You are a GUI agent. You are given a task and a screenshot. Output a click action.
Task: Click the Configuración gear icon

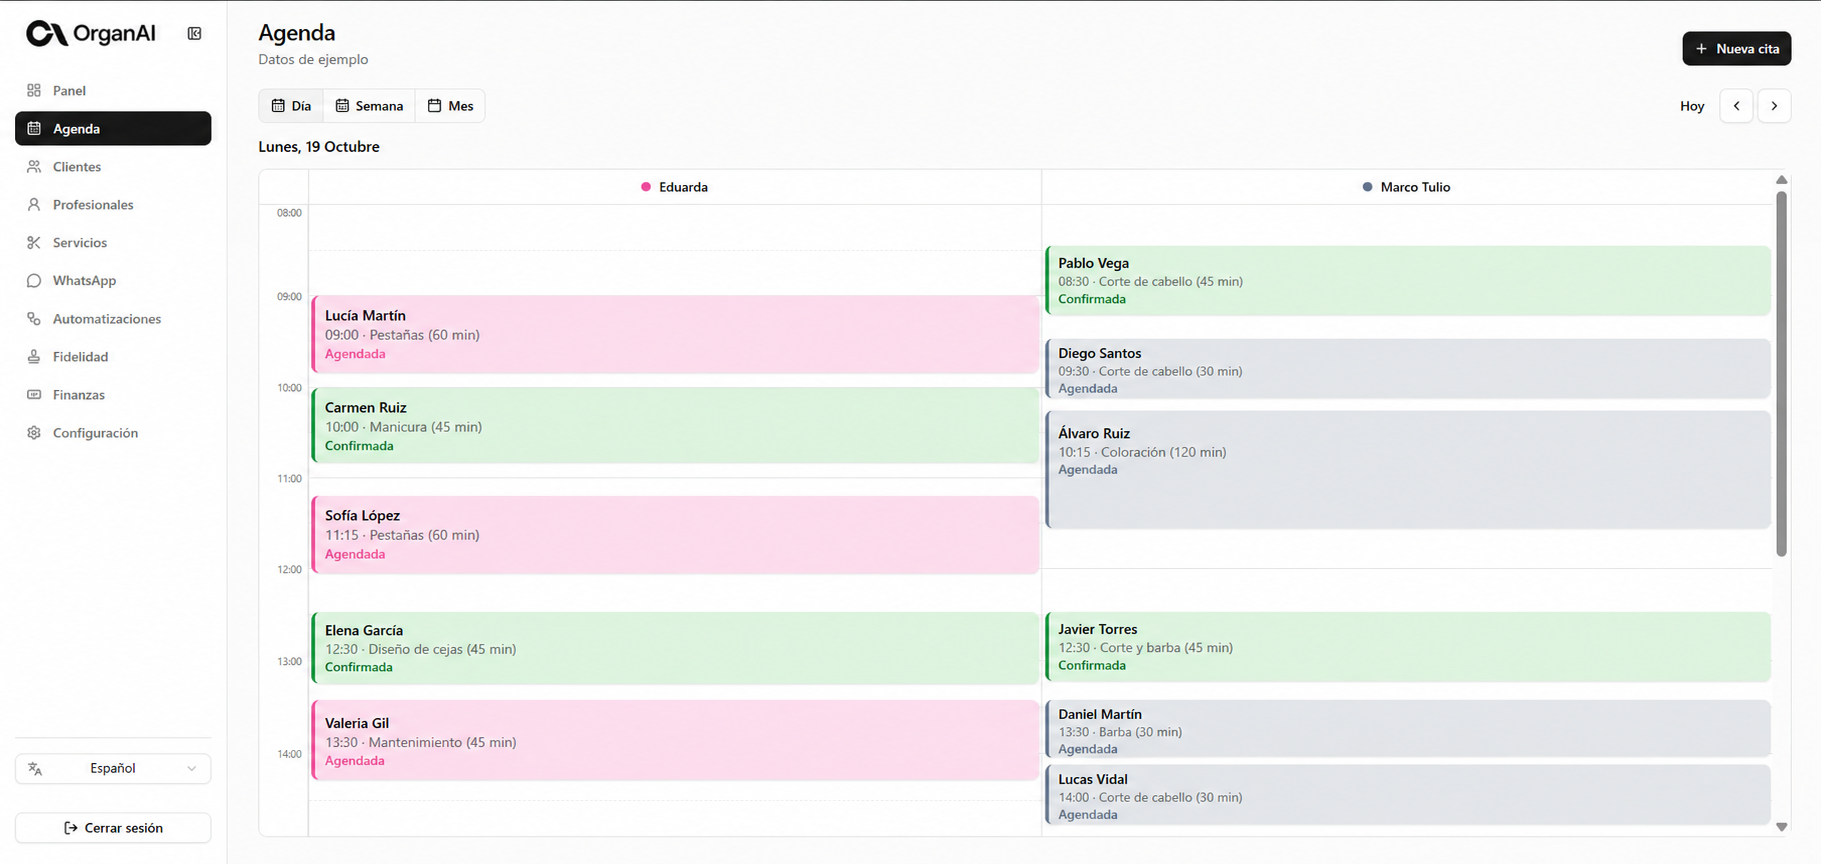[34, 433]
